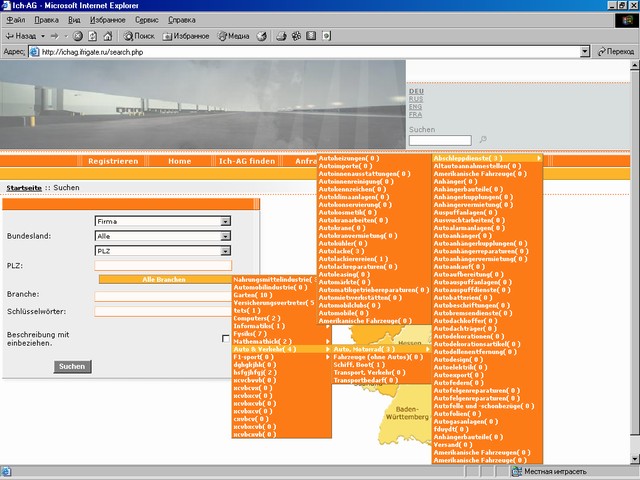Click the Местная интрасеть status zone
The image size is (640, 480).
550,472
